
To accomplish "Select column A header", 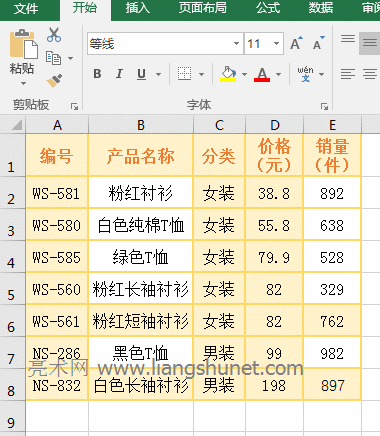I will click(x=57, y=125).
